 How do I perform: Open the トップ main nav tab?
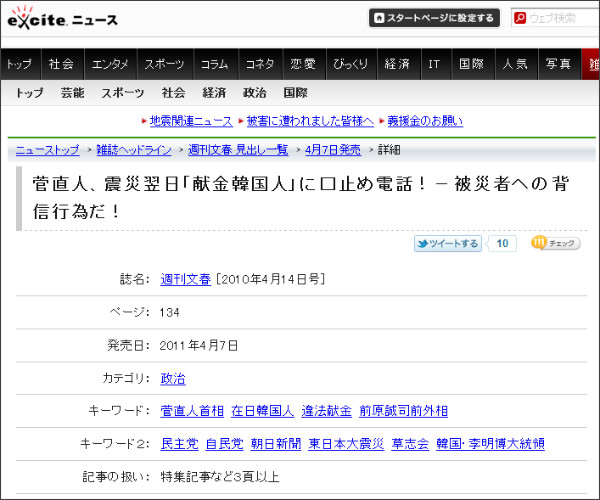pos(20,64)
